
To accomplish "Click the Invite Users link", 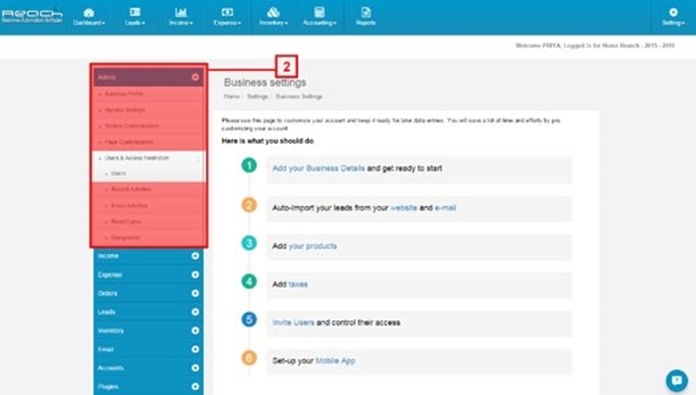I will tap(293, 323).
